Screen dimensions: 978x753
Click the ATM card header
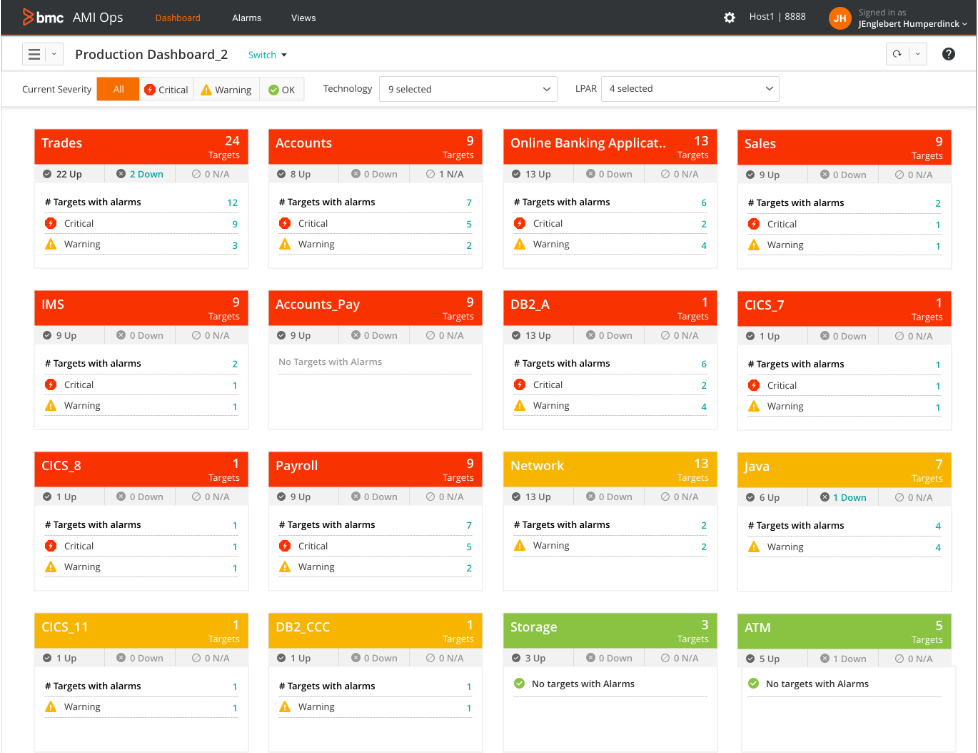(844, 631)
